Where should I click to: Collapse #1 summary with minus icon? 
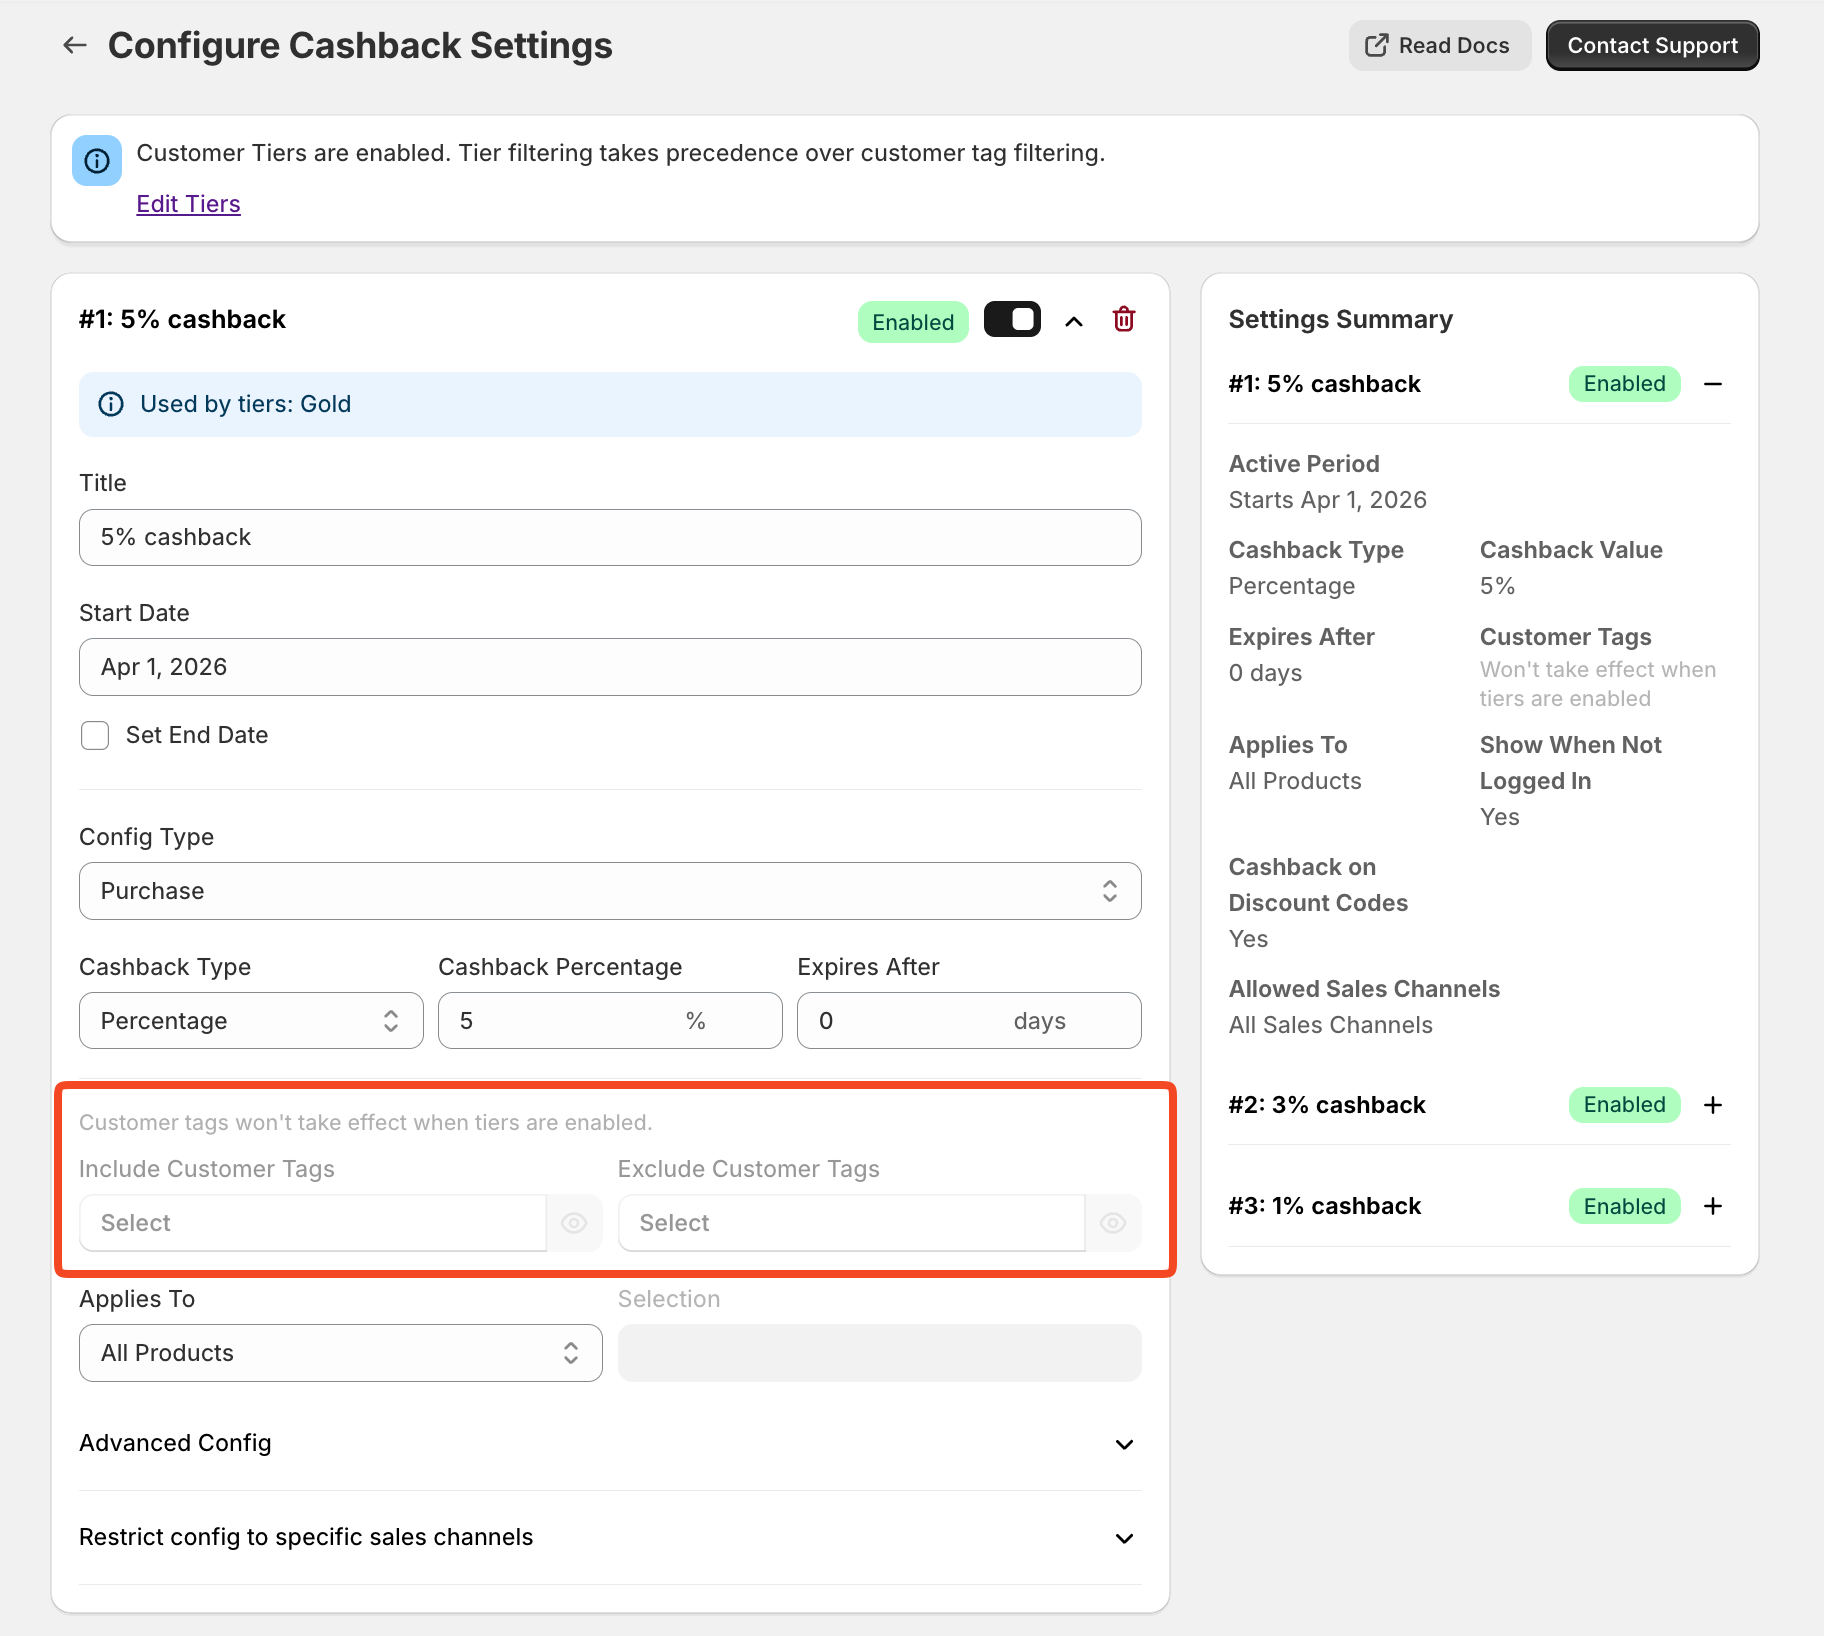[1713, 384]
